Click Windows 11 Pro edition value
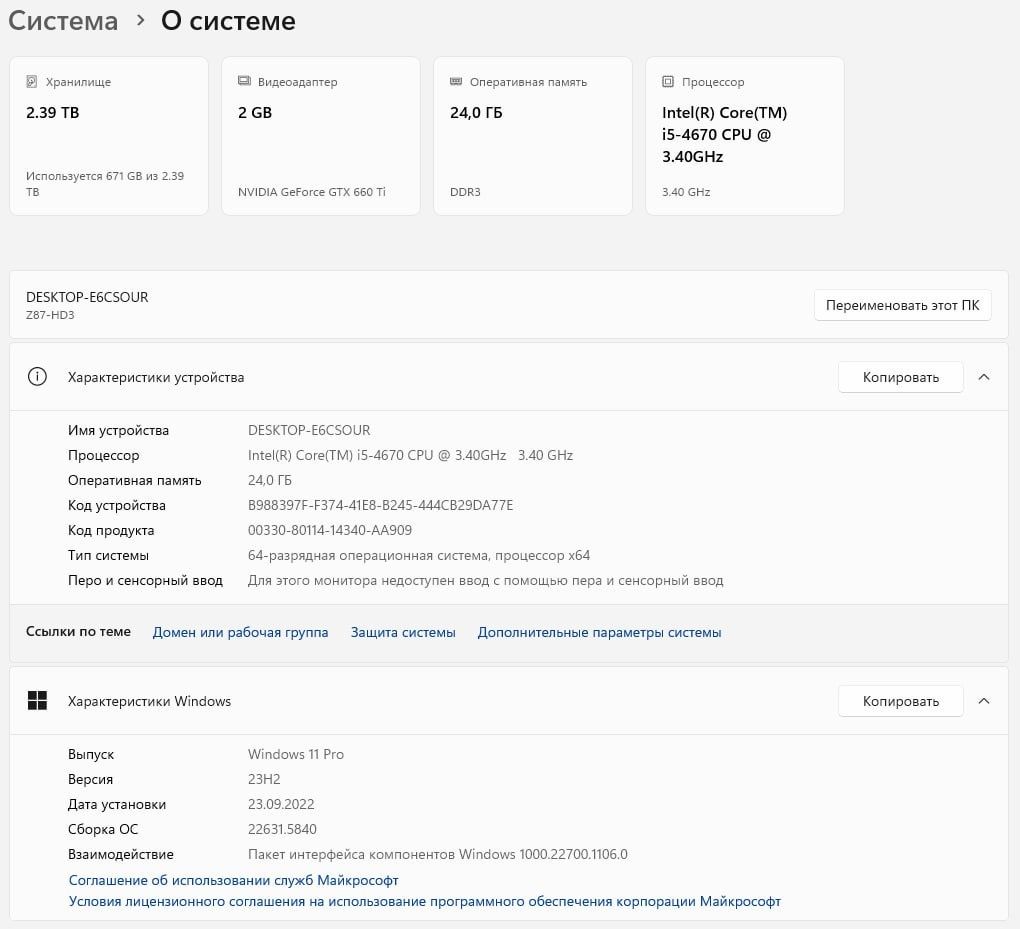1020x929 pixels. click(x=296, y=754)
